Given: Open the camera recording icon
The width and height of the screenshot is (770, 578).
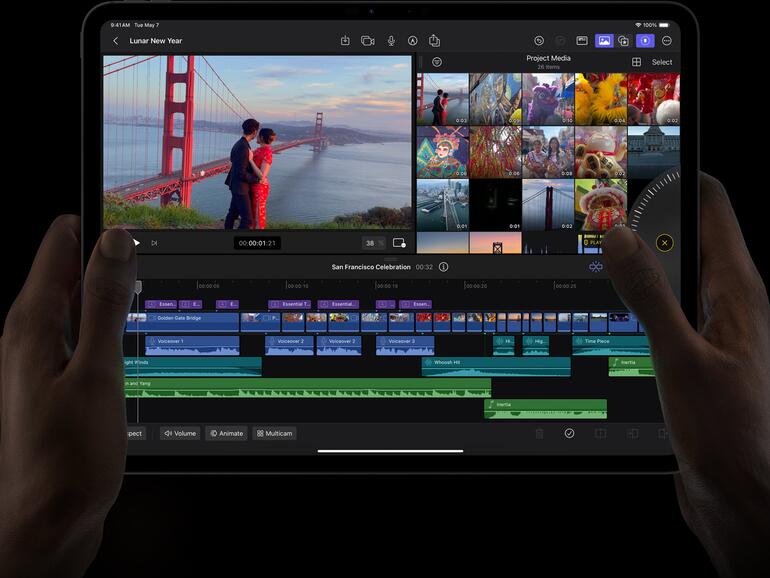Looking at the screenshot, I should [x=368, y=41].
